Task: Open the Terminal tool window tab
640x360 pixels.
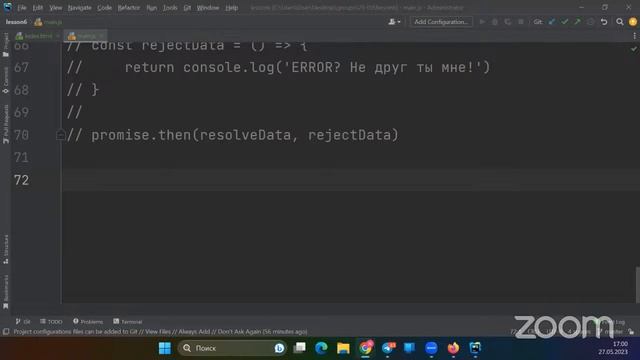Action: point(128,322)
